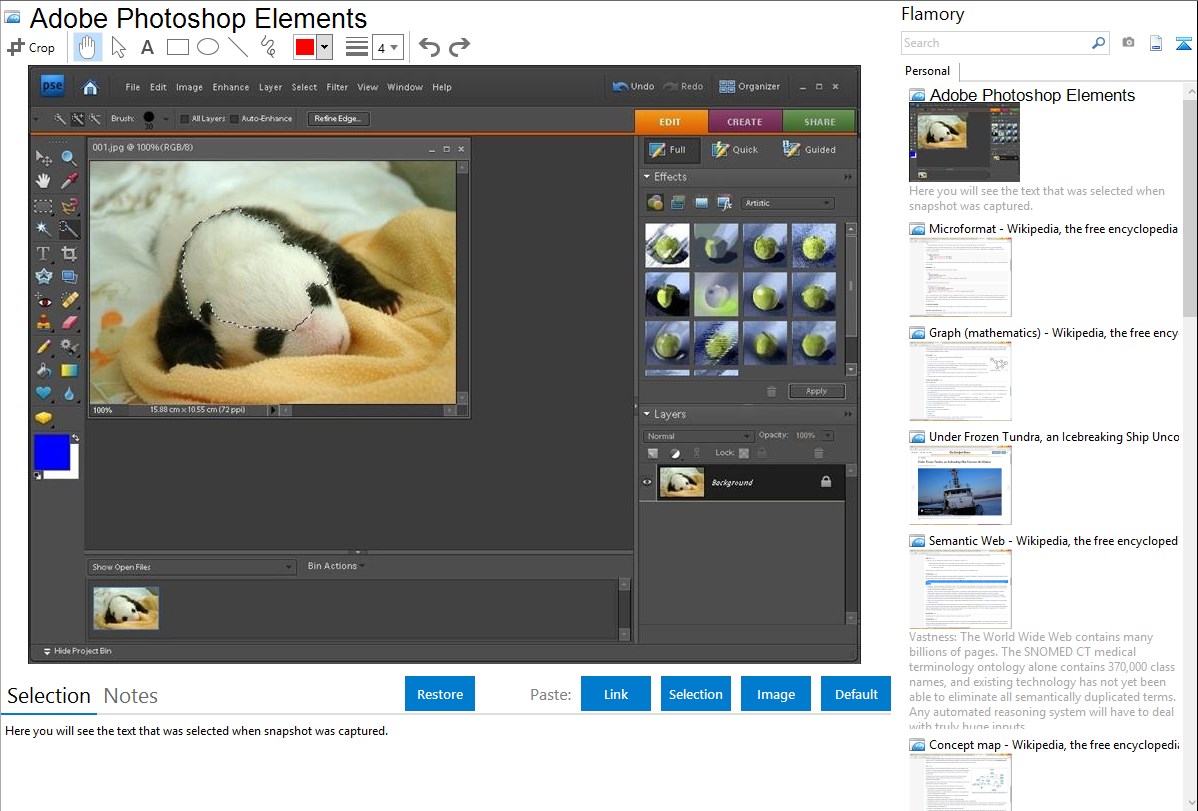The width and height of the screenshot is (1198, 811).
Task: Click the camera icon in Flamory panel
Action: (1128, 43)
